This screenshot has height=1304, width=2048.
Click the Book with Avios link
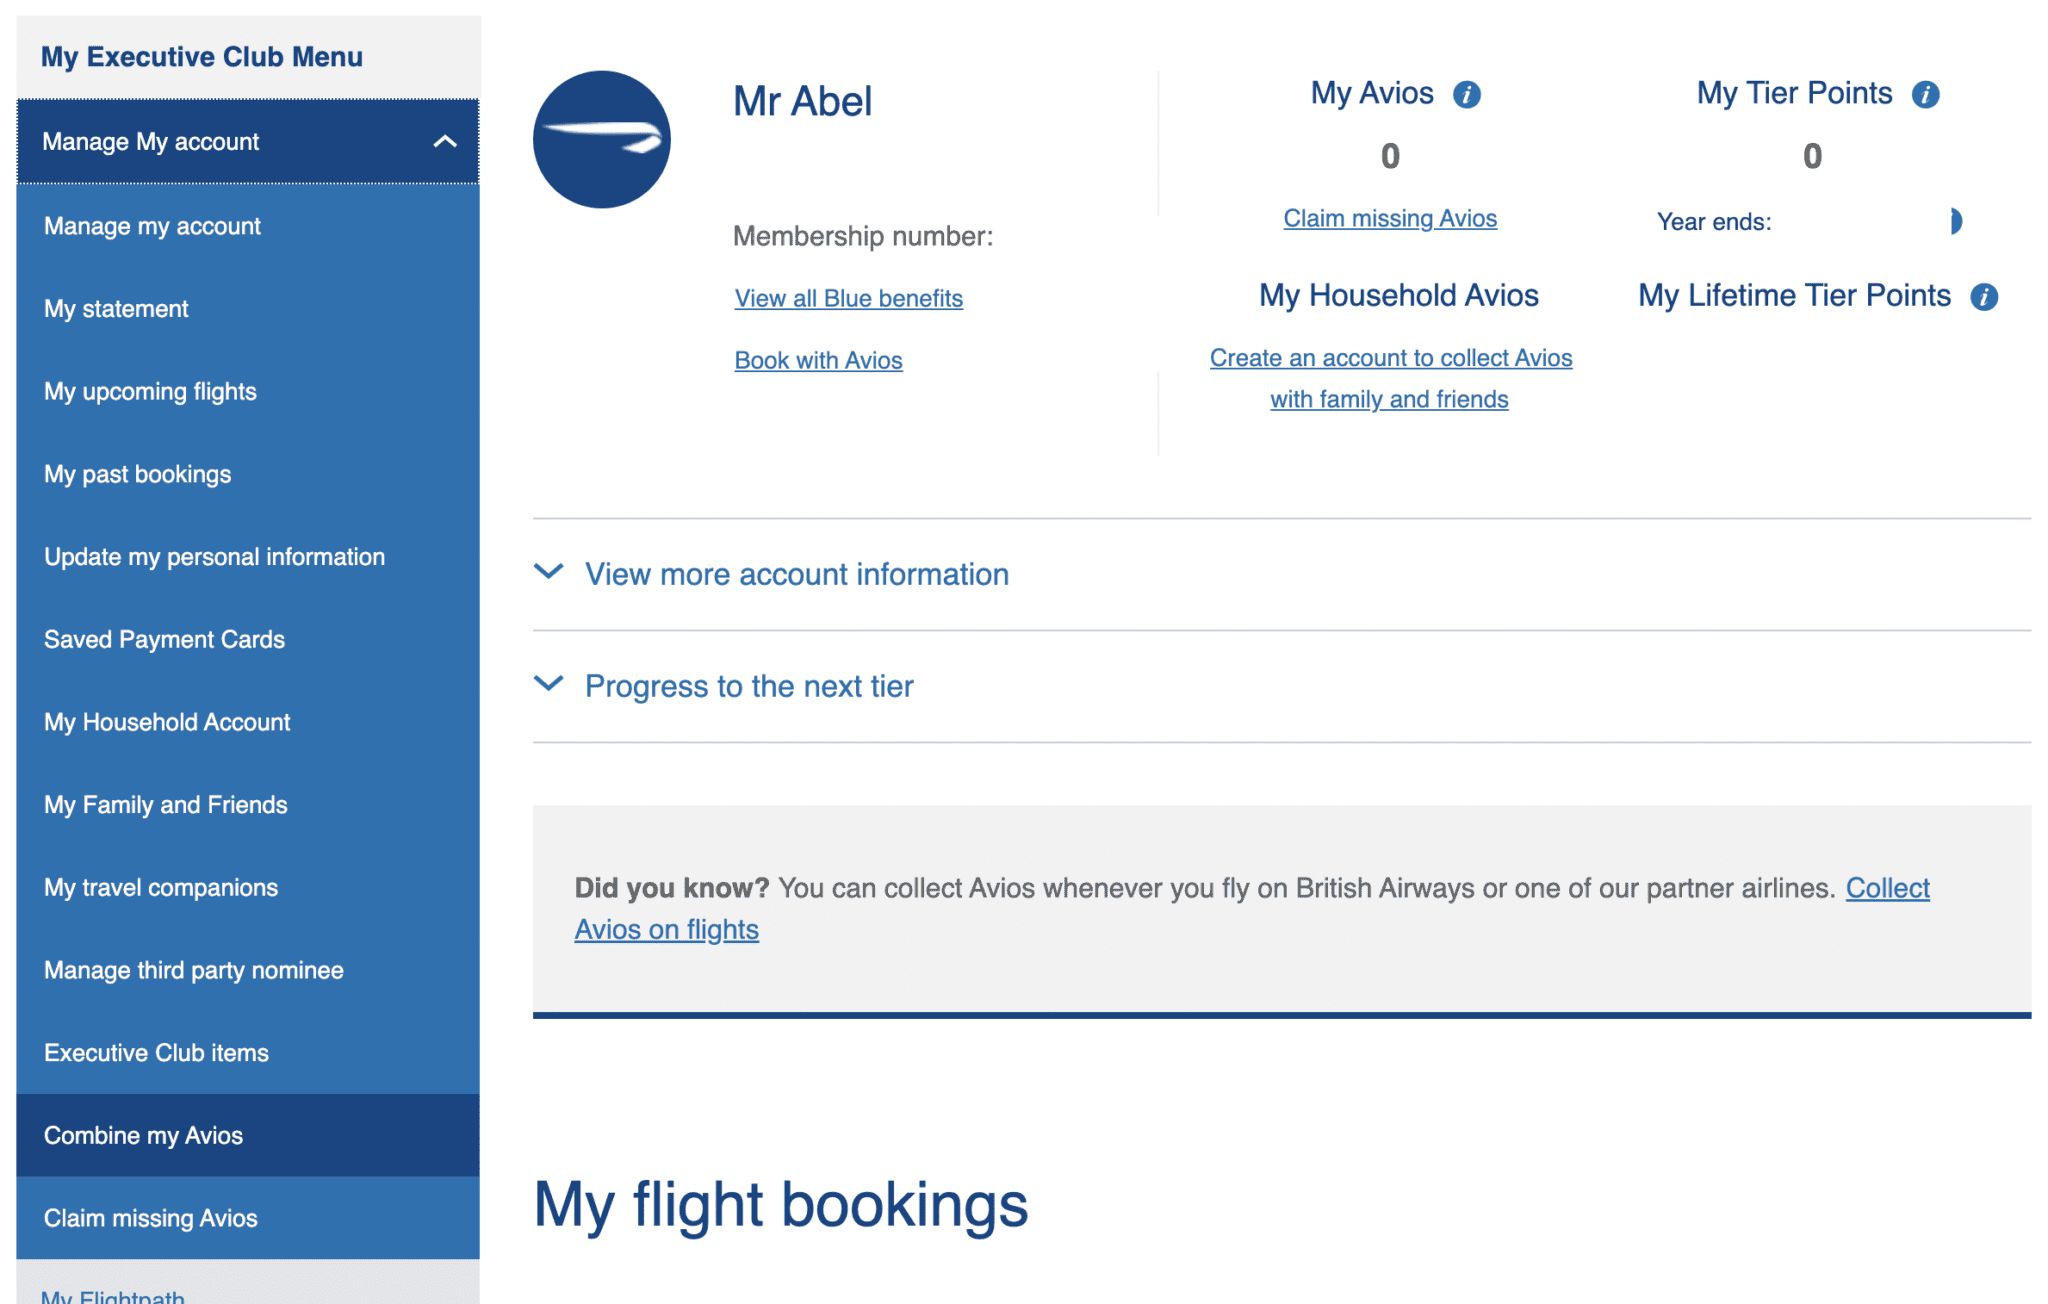tap(818, 359)
